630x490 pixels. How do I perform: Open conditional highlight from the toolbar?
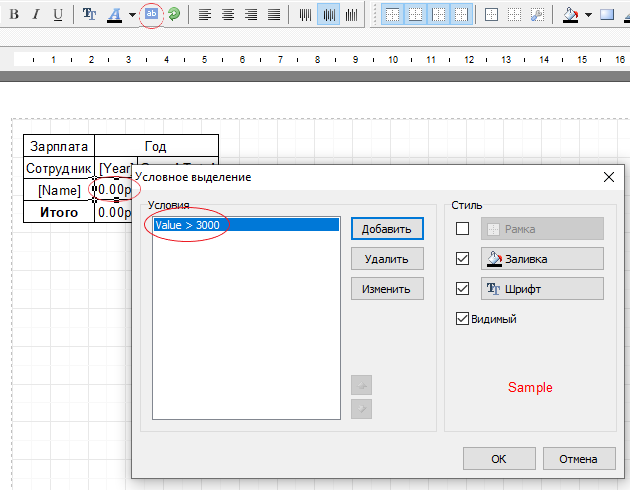tap(151, 14)
